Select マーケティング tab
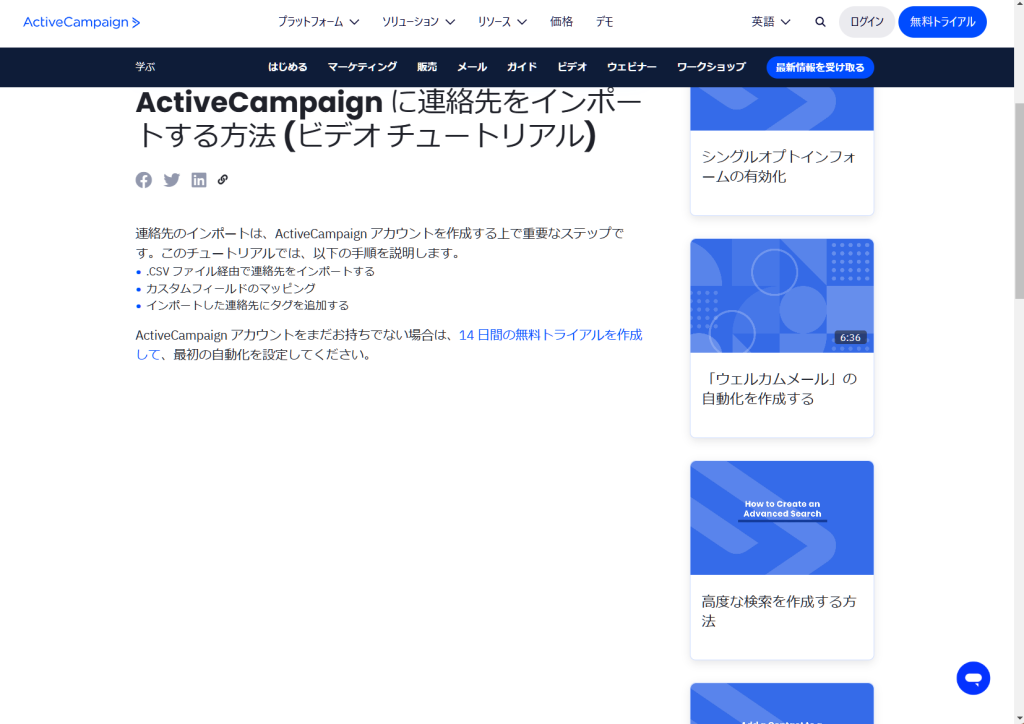The width and height of the screenshot is (1024, 724). click(x=362, y=67)
